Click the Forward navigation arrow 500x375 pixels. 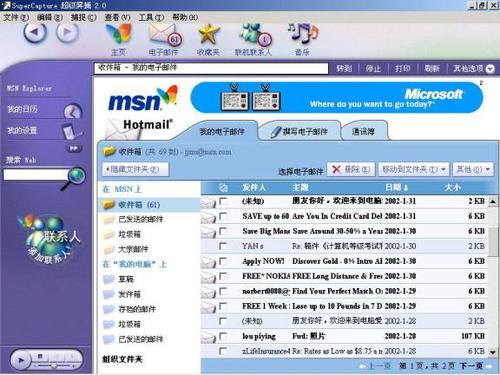(67, 32)
